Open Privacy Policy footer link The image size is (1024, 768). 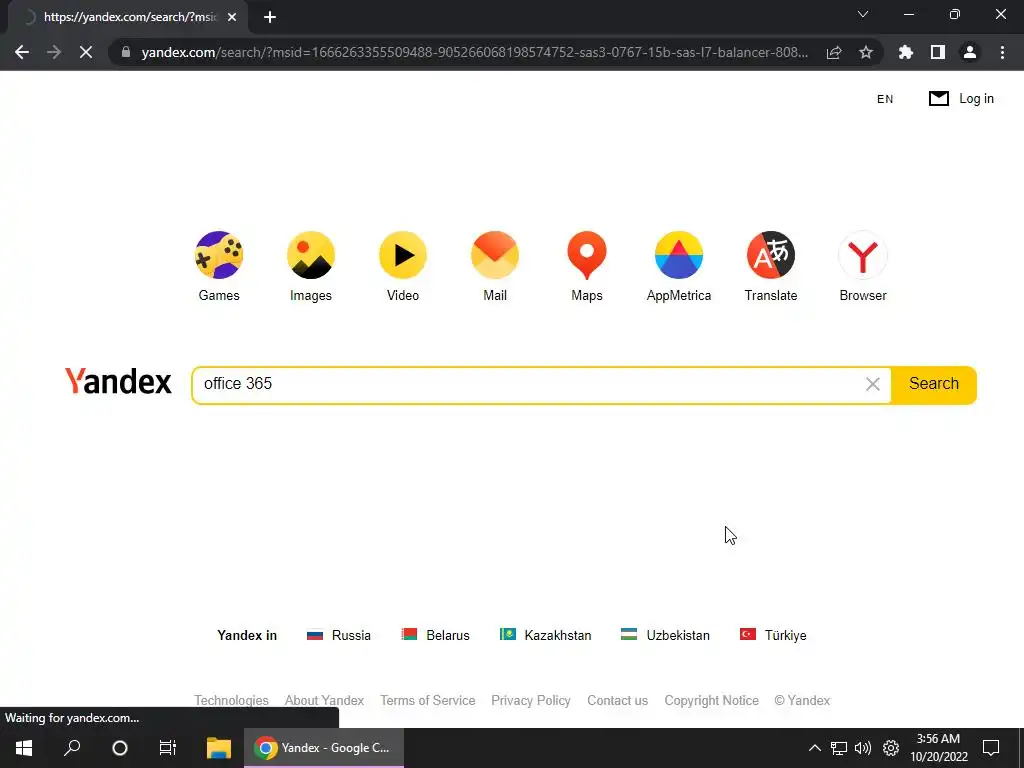(x=531, y=701)
